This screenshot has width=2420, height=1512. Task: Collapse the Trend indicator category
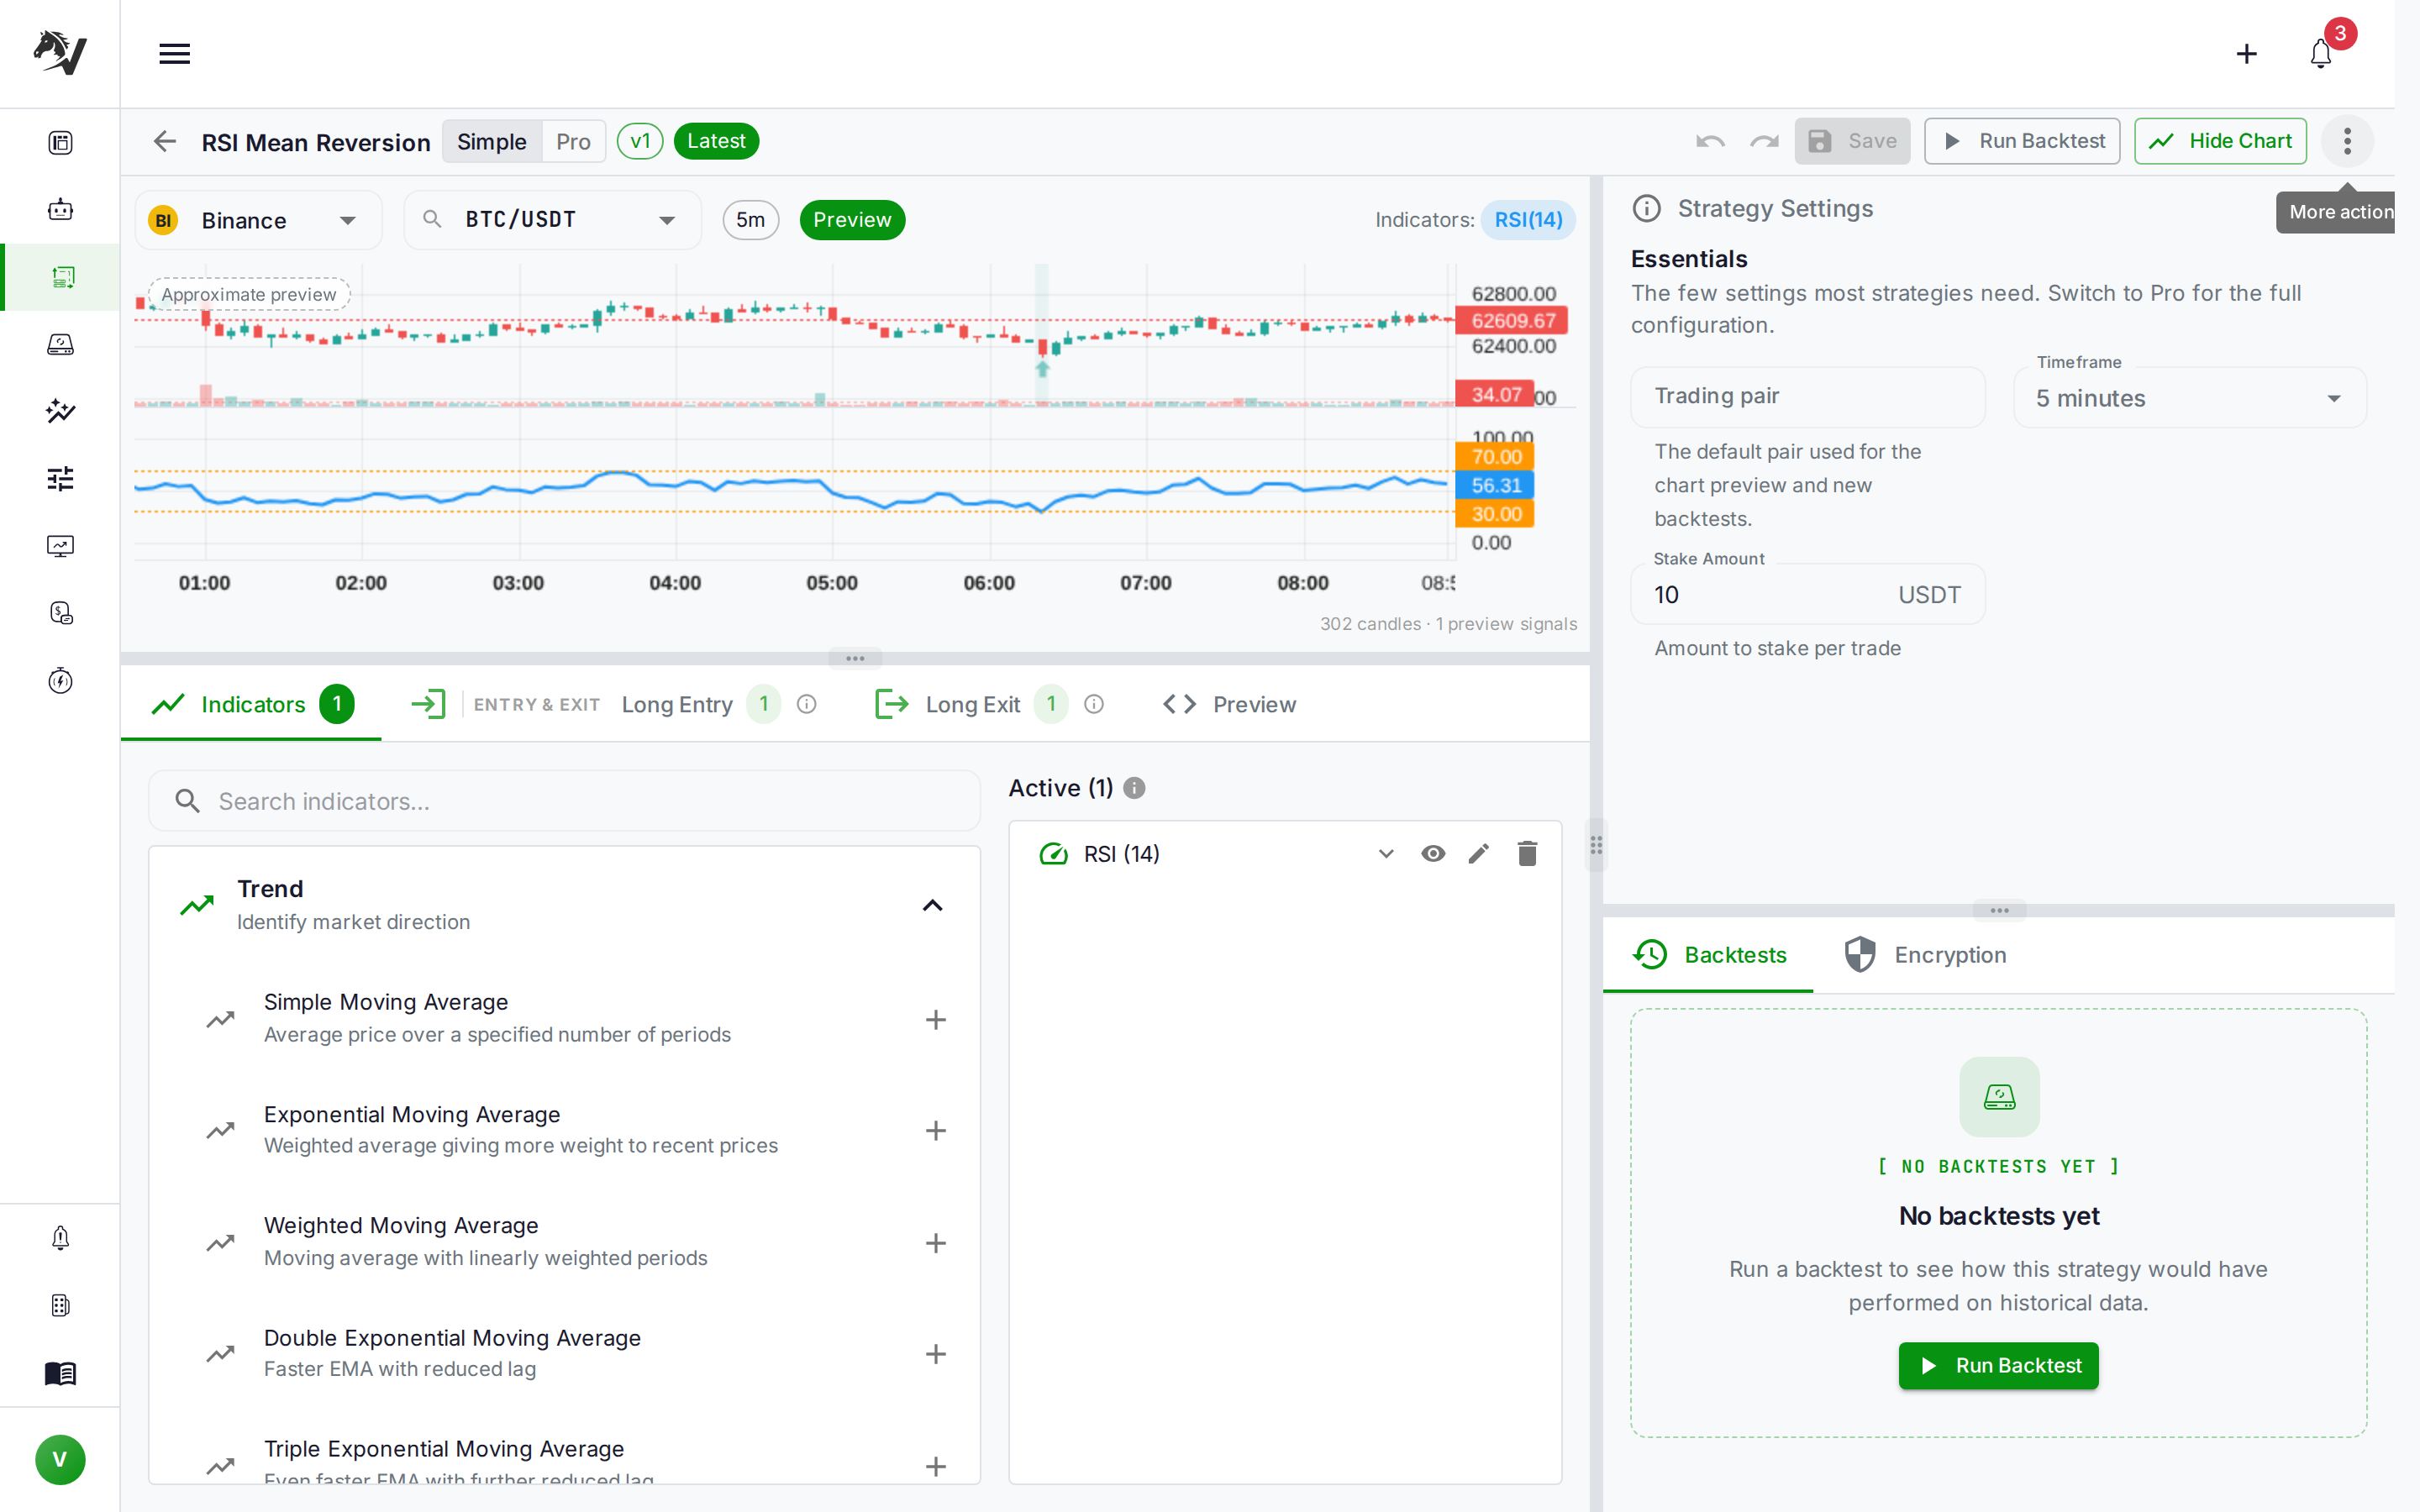(931, 905)
